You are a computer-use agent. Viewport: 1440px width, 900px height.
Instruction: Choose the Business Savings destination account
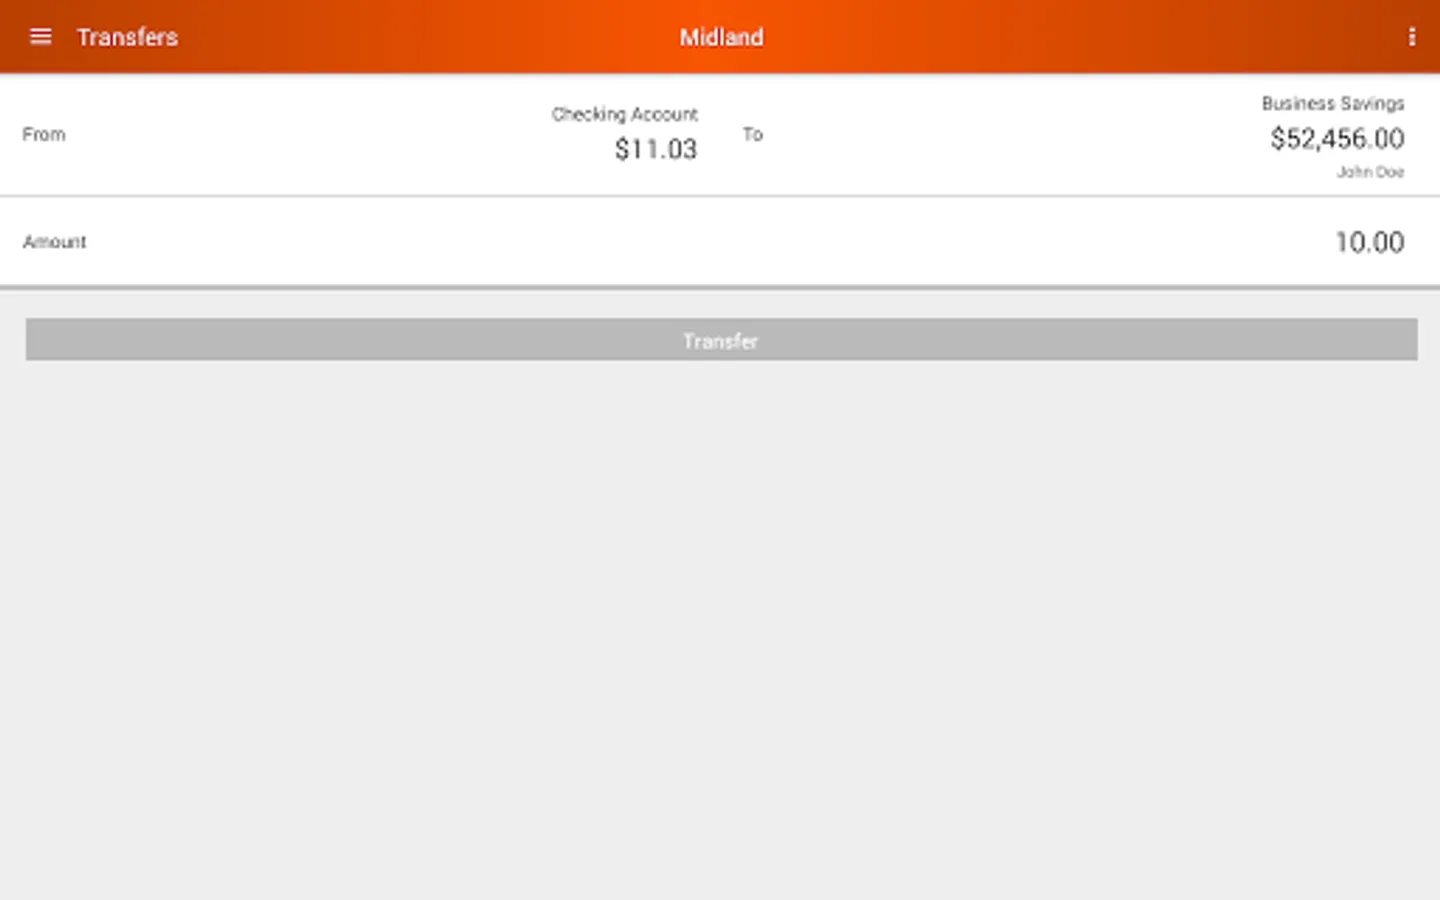point(1333,103)
